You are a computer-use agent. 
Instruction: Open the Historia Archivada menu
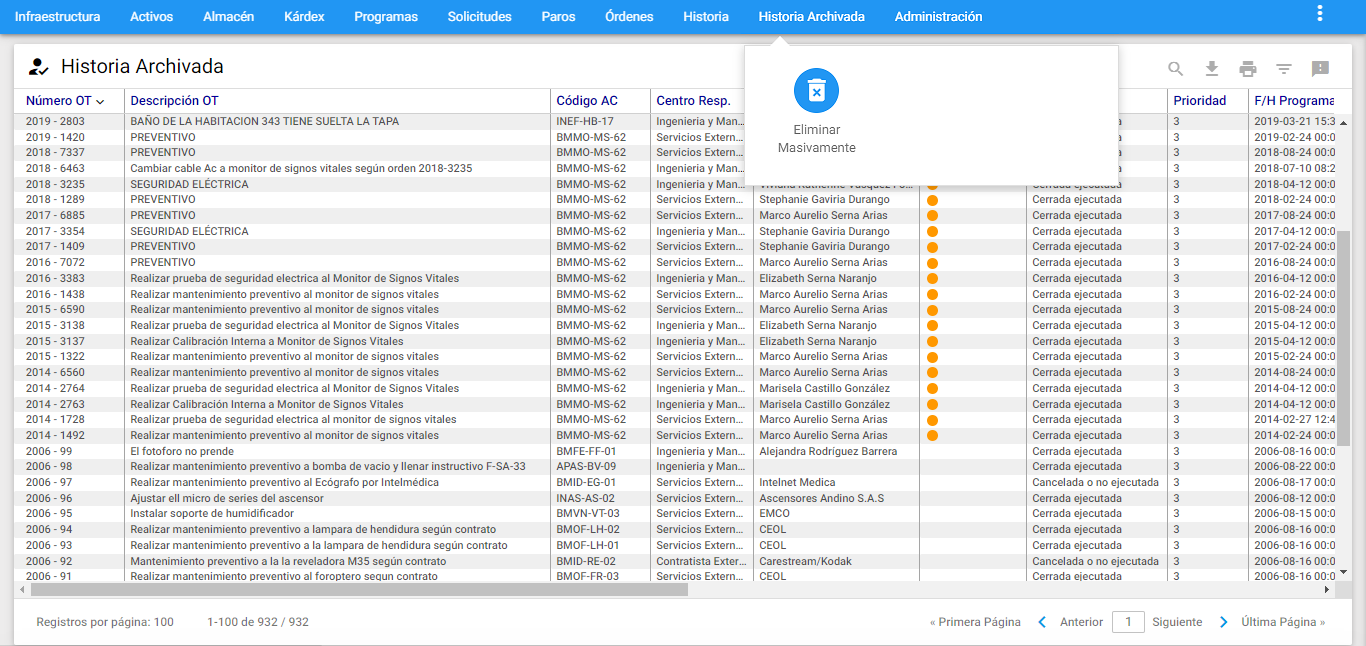click(x=811, y=17)
